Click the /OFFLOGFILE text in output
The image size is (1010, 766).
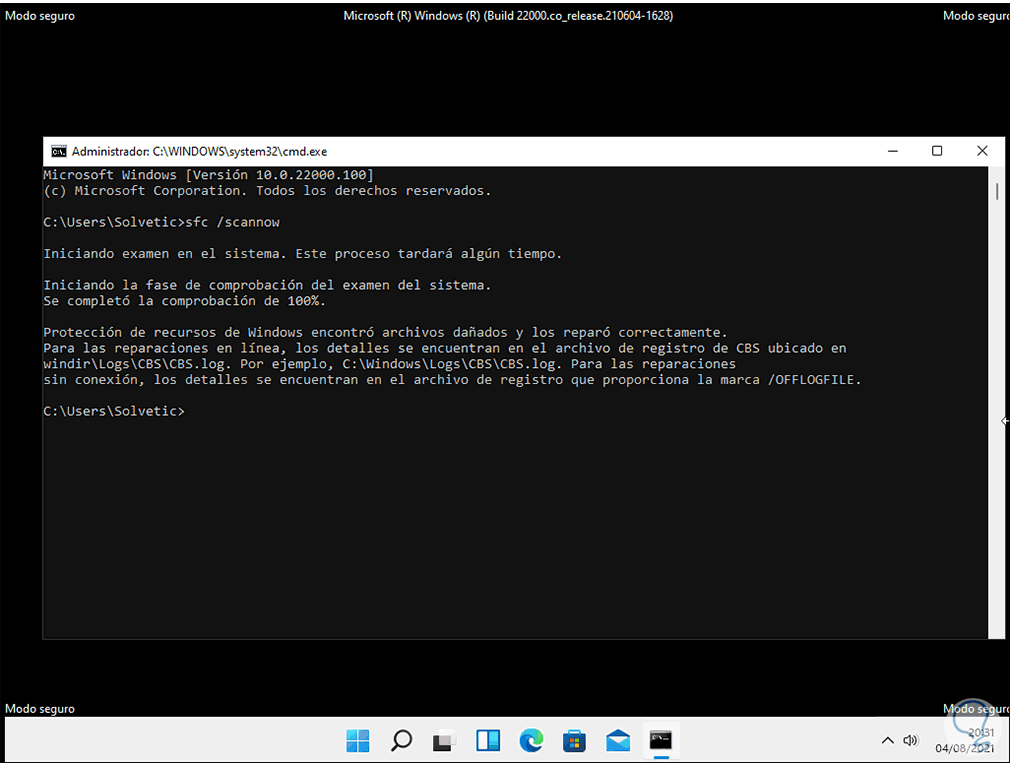814,379
